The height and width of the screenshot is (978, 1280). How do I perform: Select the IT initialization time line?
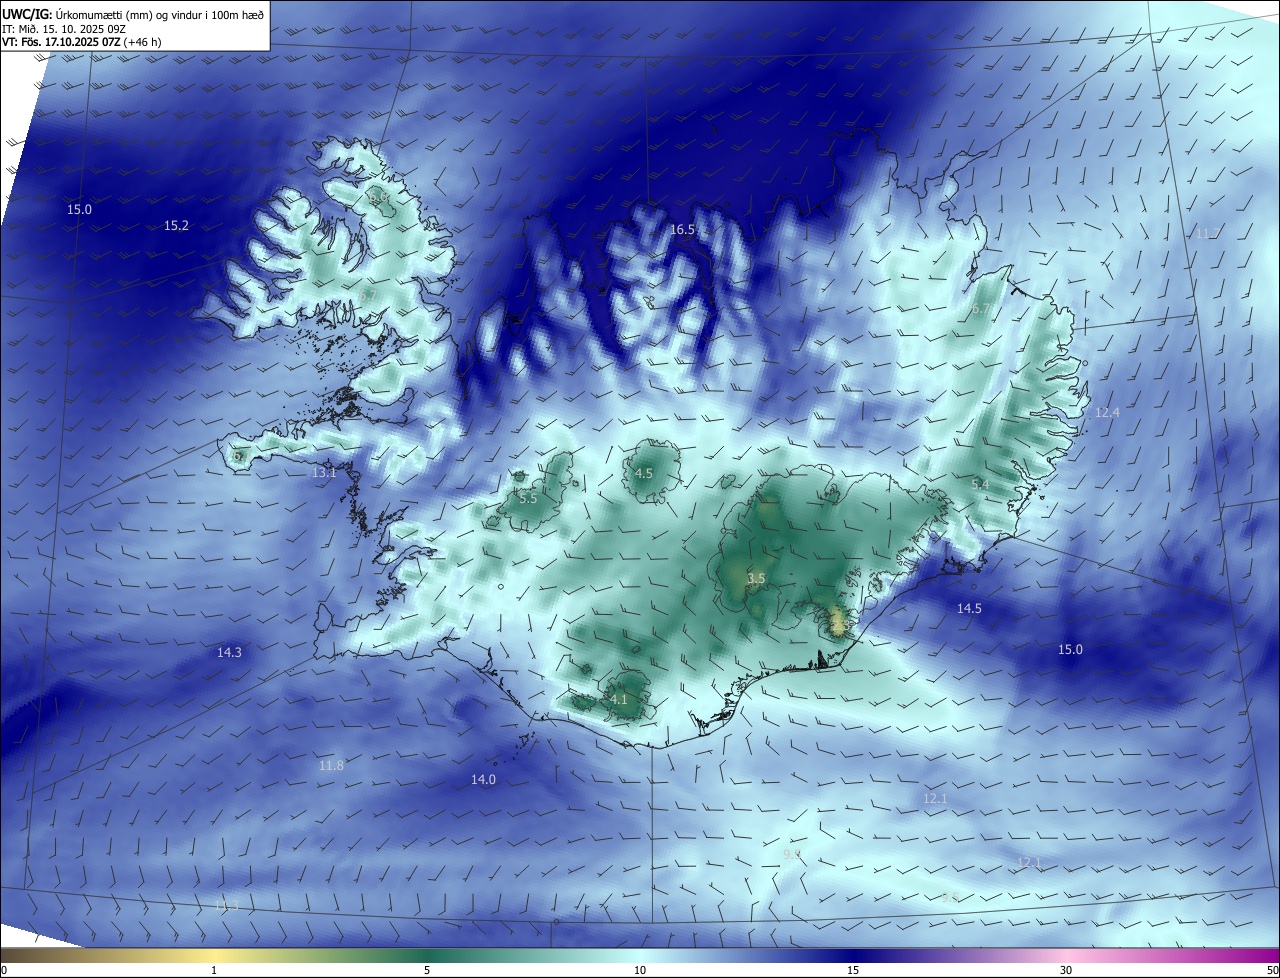(x=62, y=28)
